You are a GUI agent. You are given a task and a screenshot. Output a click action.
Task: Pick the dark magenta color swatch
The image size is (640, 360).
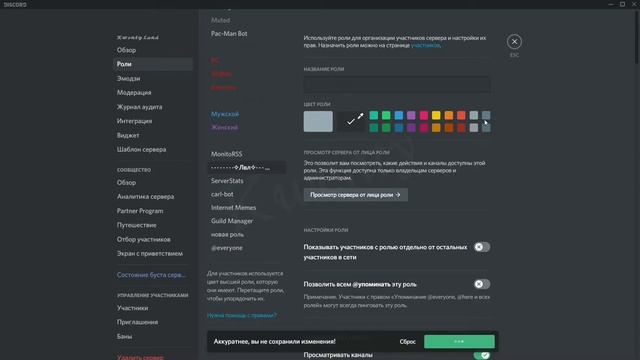coord(424,128)
